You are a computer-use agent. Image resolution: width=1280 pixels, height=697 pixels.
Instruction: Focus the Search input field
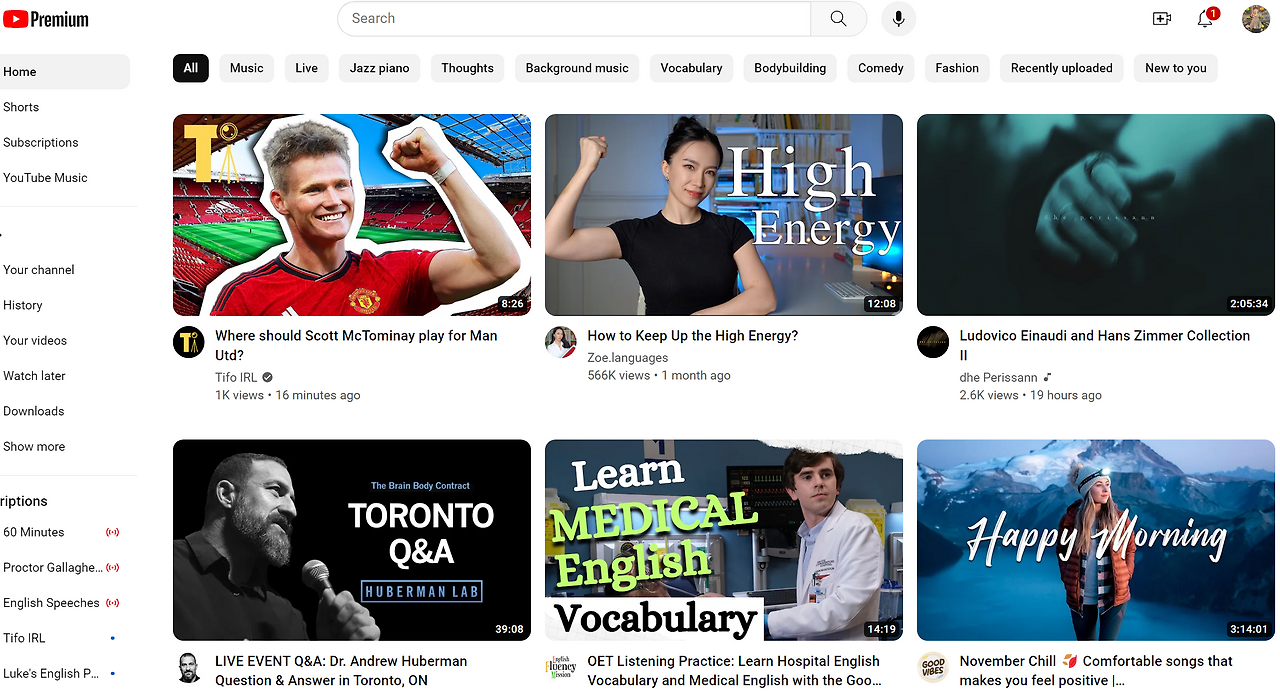[574, 18]
